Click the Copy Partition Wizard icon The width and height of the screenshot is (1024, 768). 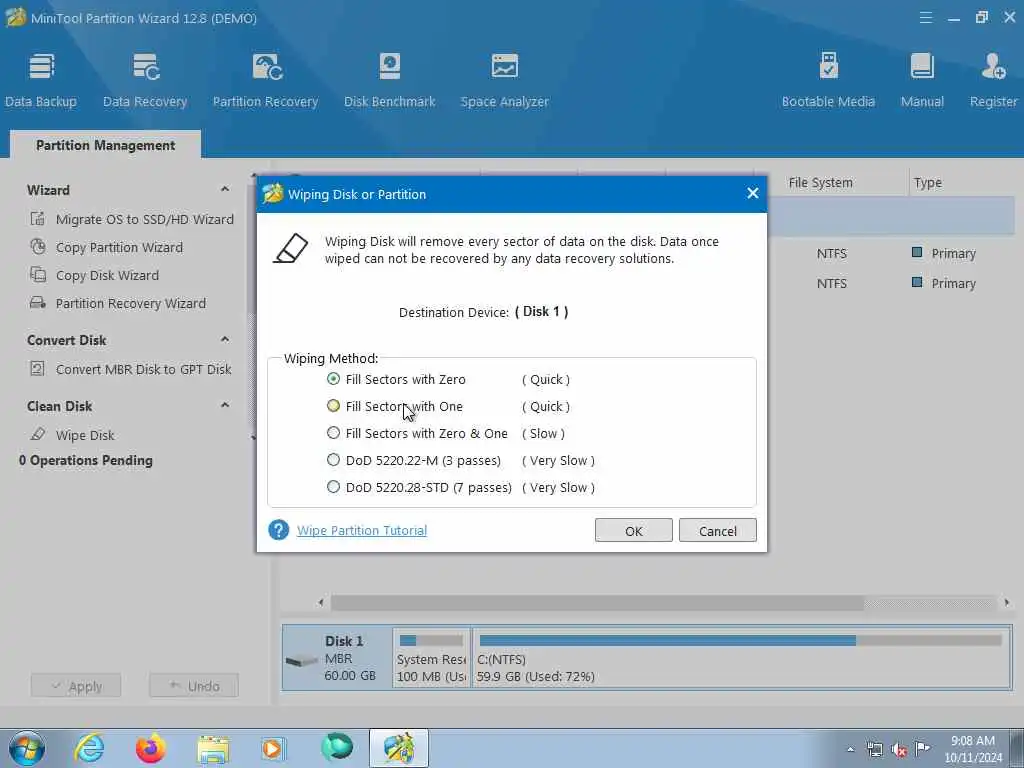pos(38,247)
